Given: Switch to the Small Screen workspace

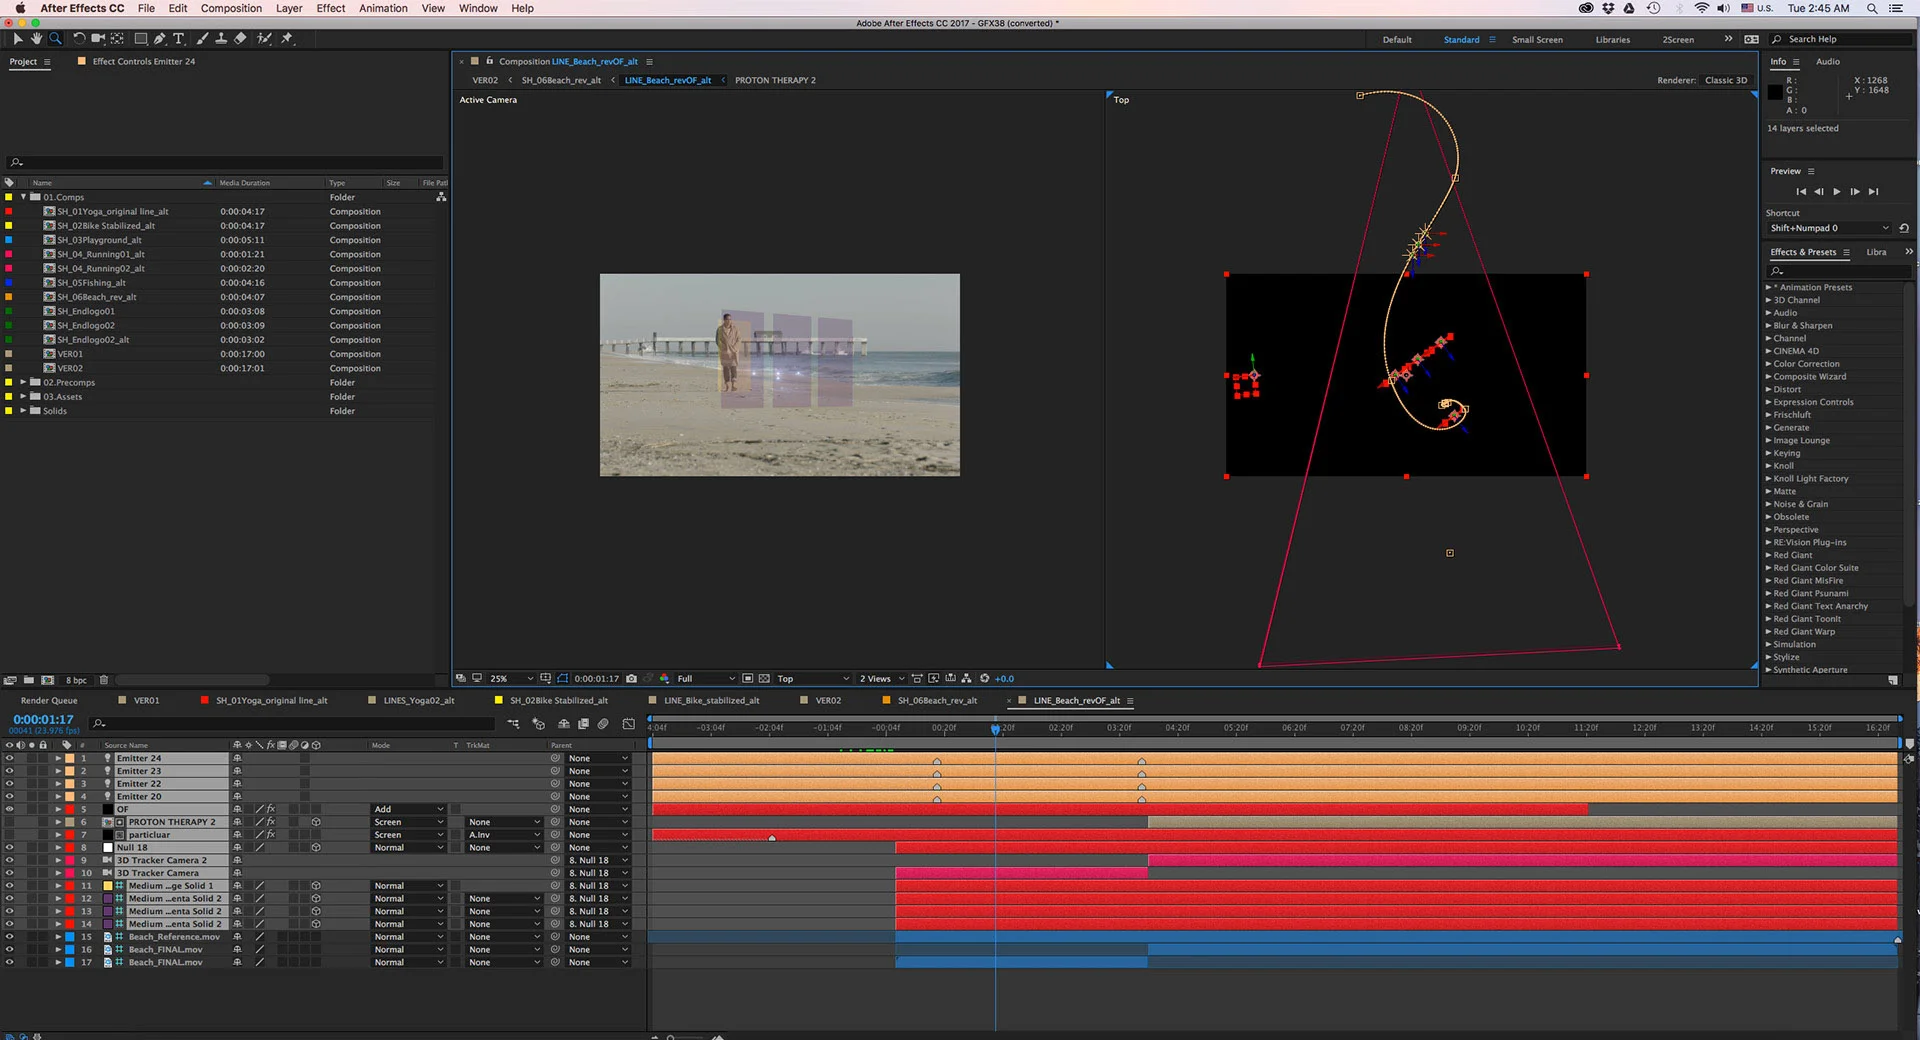Looking at the screenshot, I should (x=1537, y=40).
